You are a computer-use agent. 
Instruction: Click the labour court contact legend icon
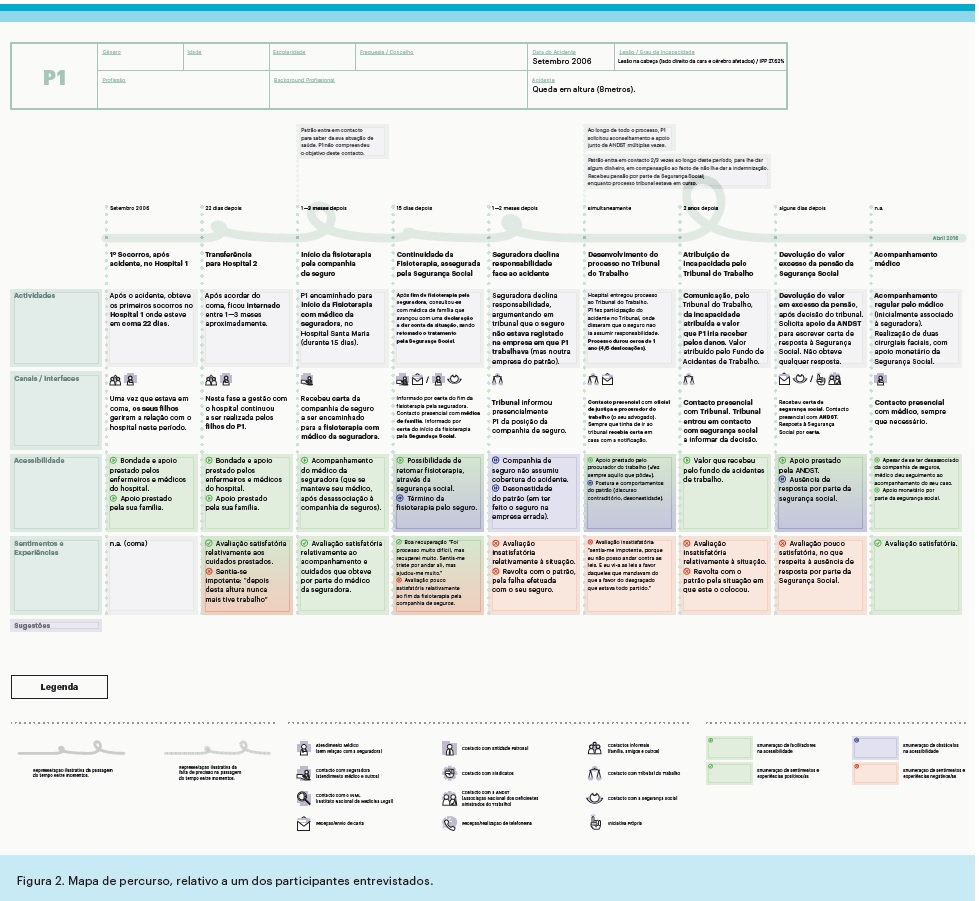click(x=594, y=773)
